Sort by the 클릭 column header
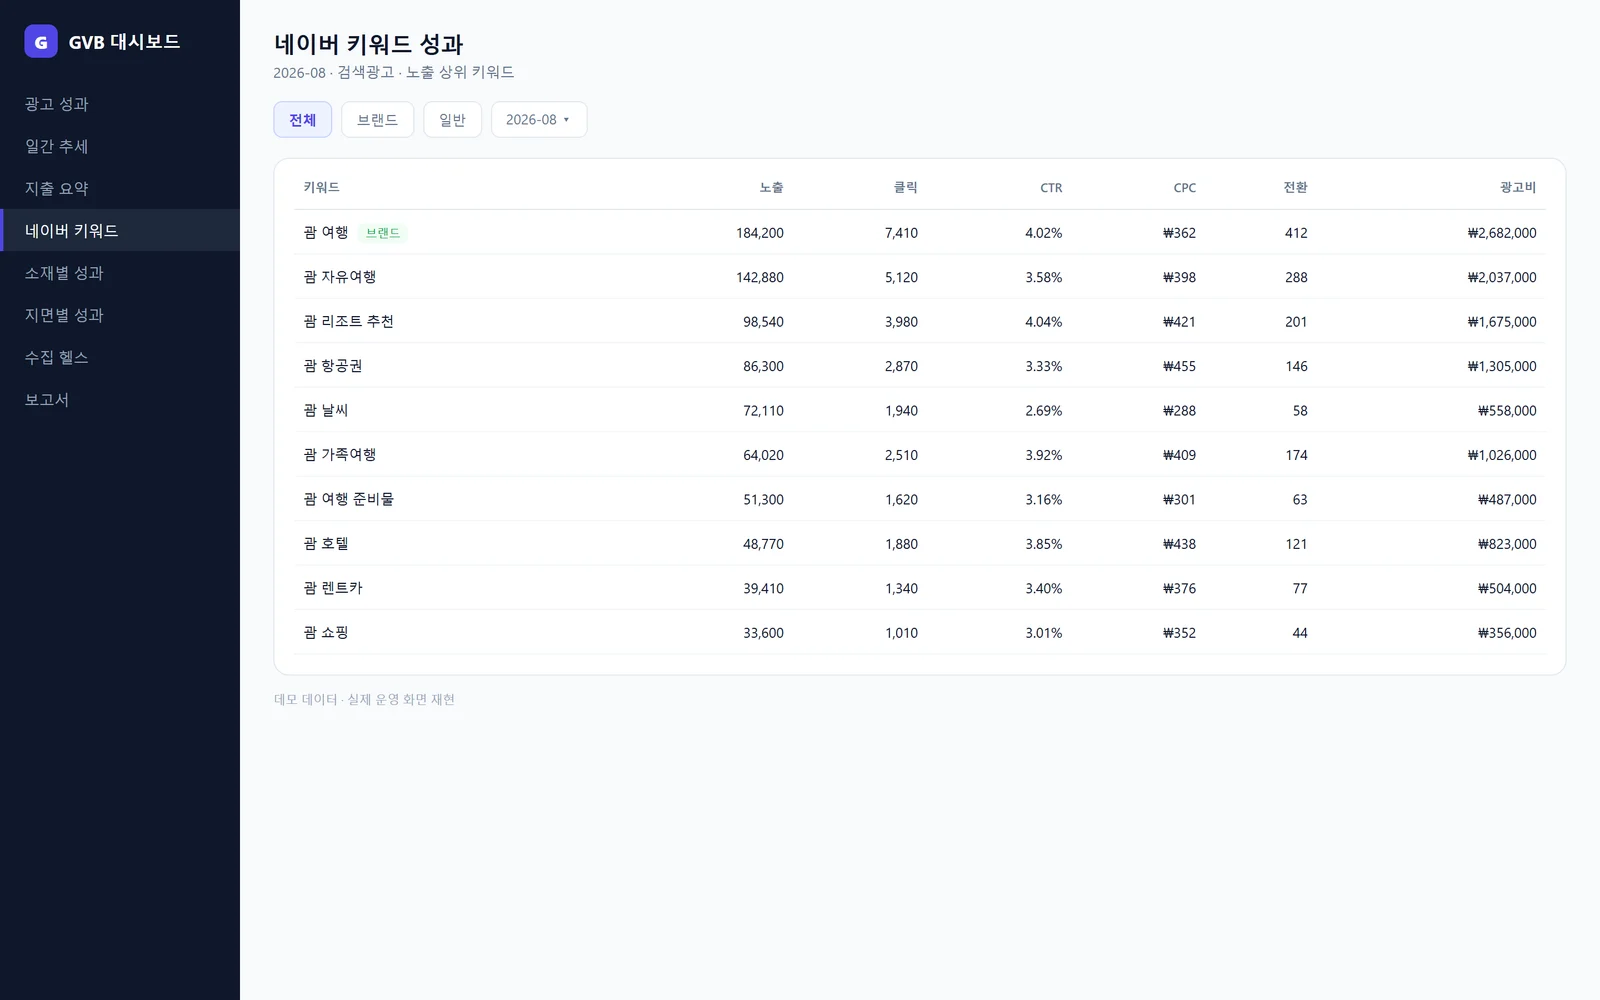 [x=905, y=187]
